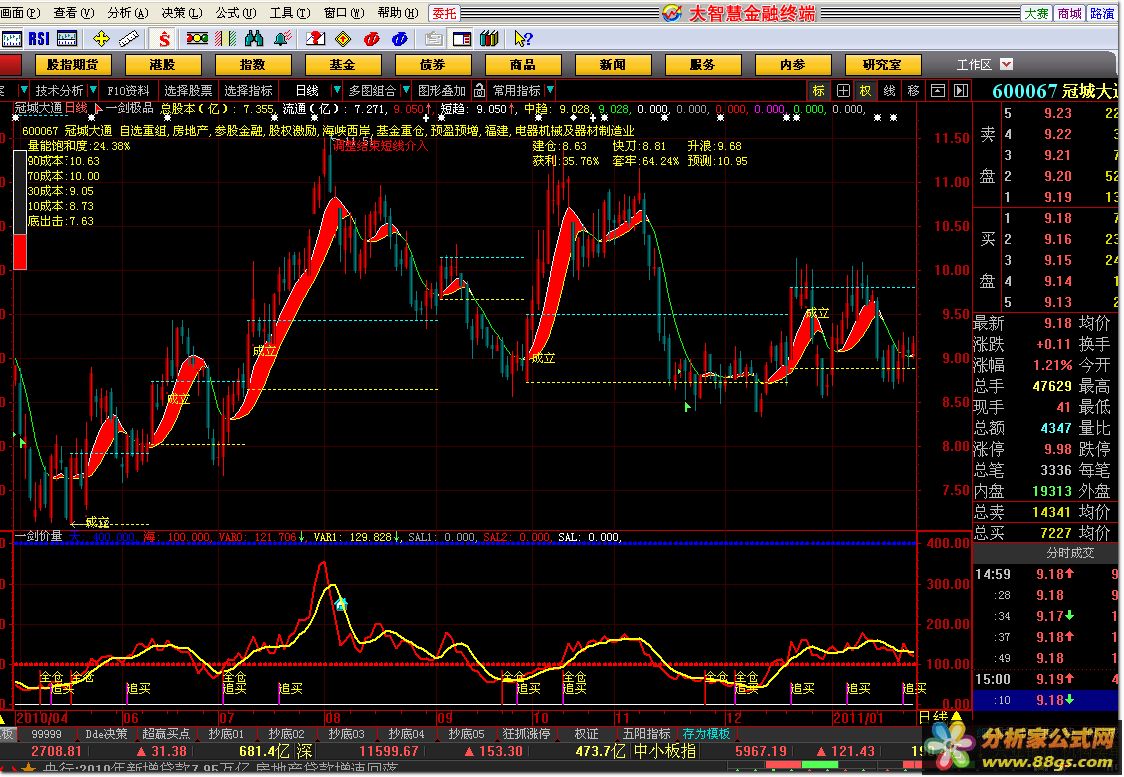This screenshot has height=777, width=1124.
Task: Select the ruler measuring tool
Action: click(128, 39)
